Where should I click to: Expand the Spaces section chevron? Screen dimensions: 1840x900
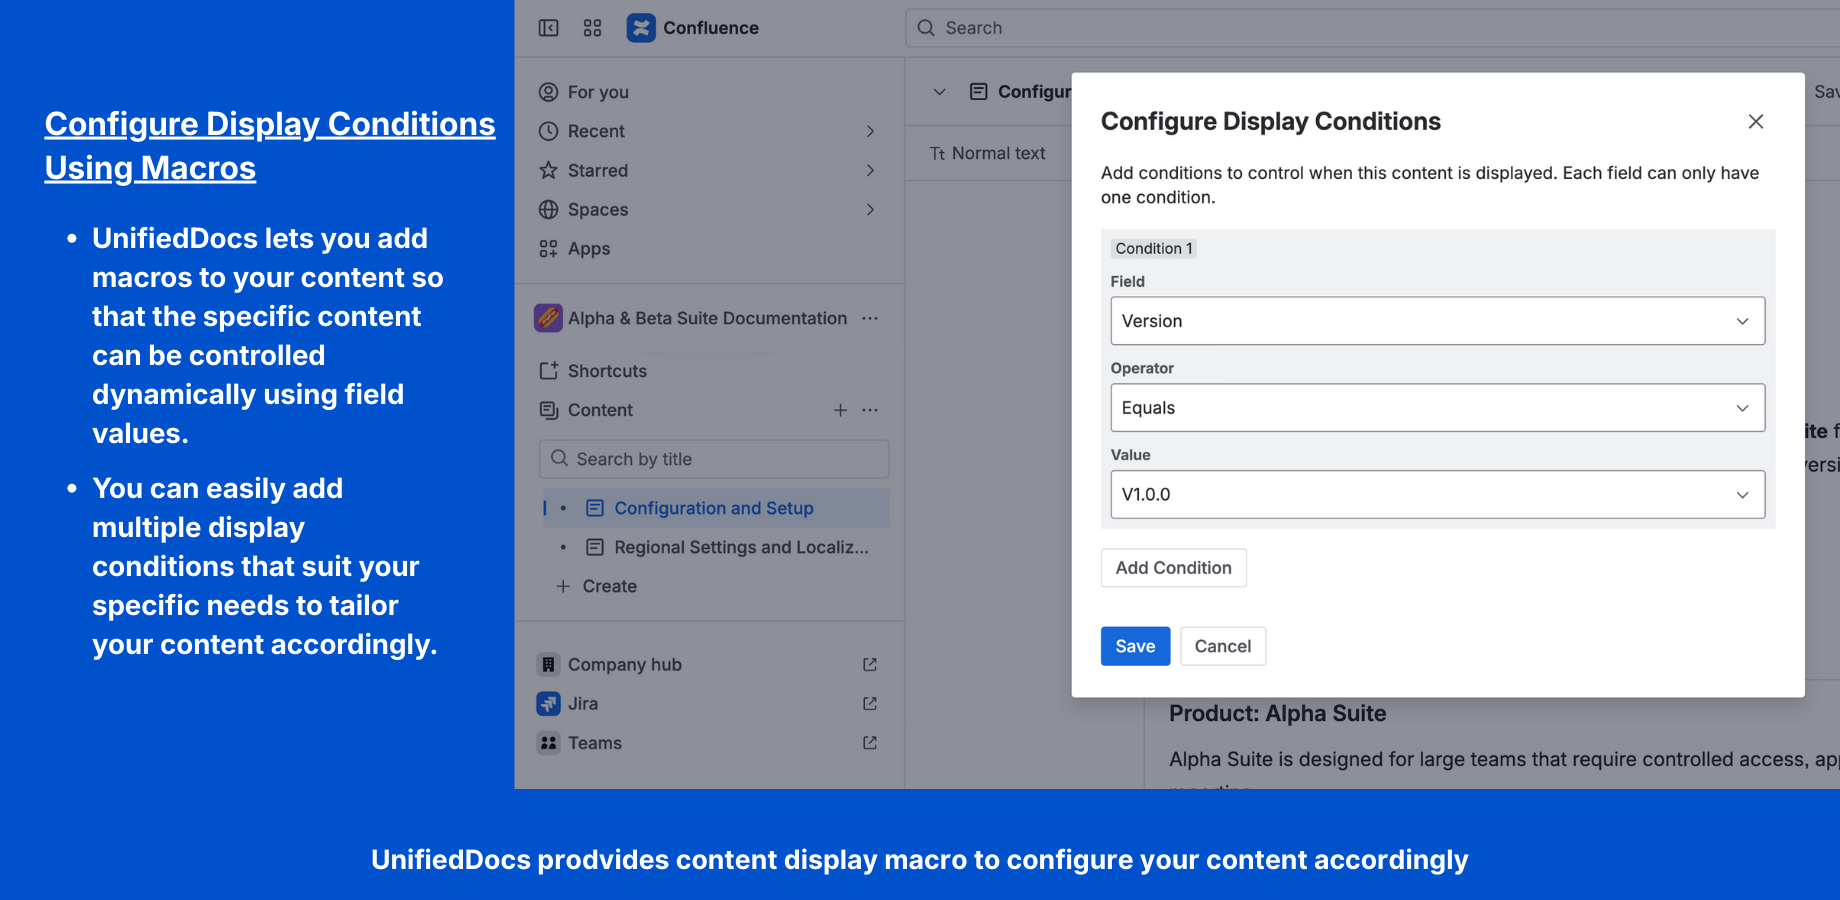(870, 209)
